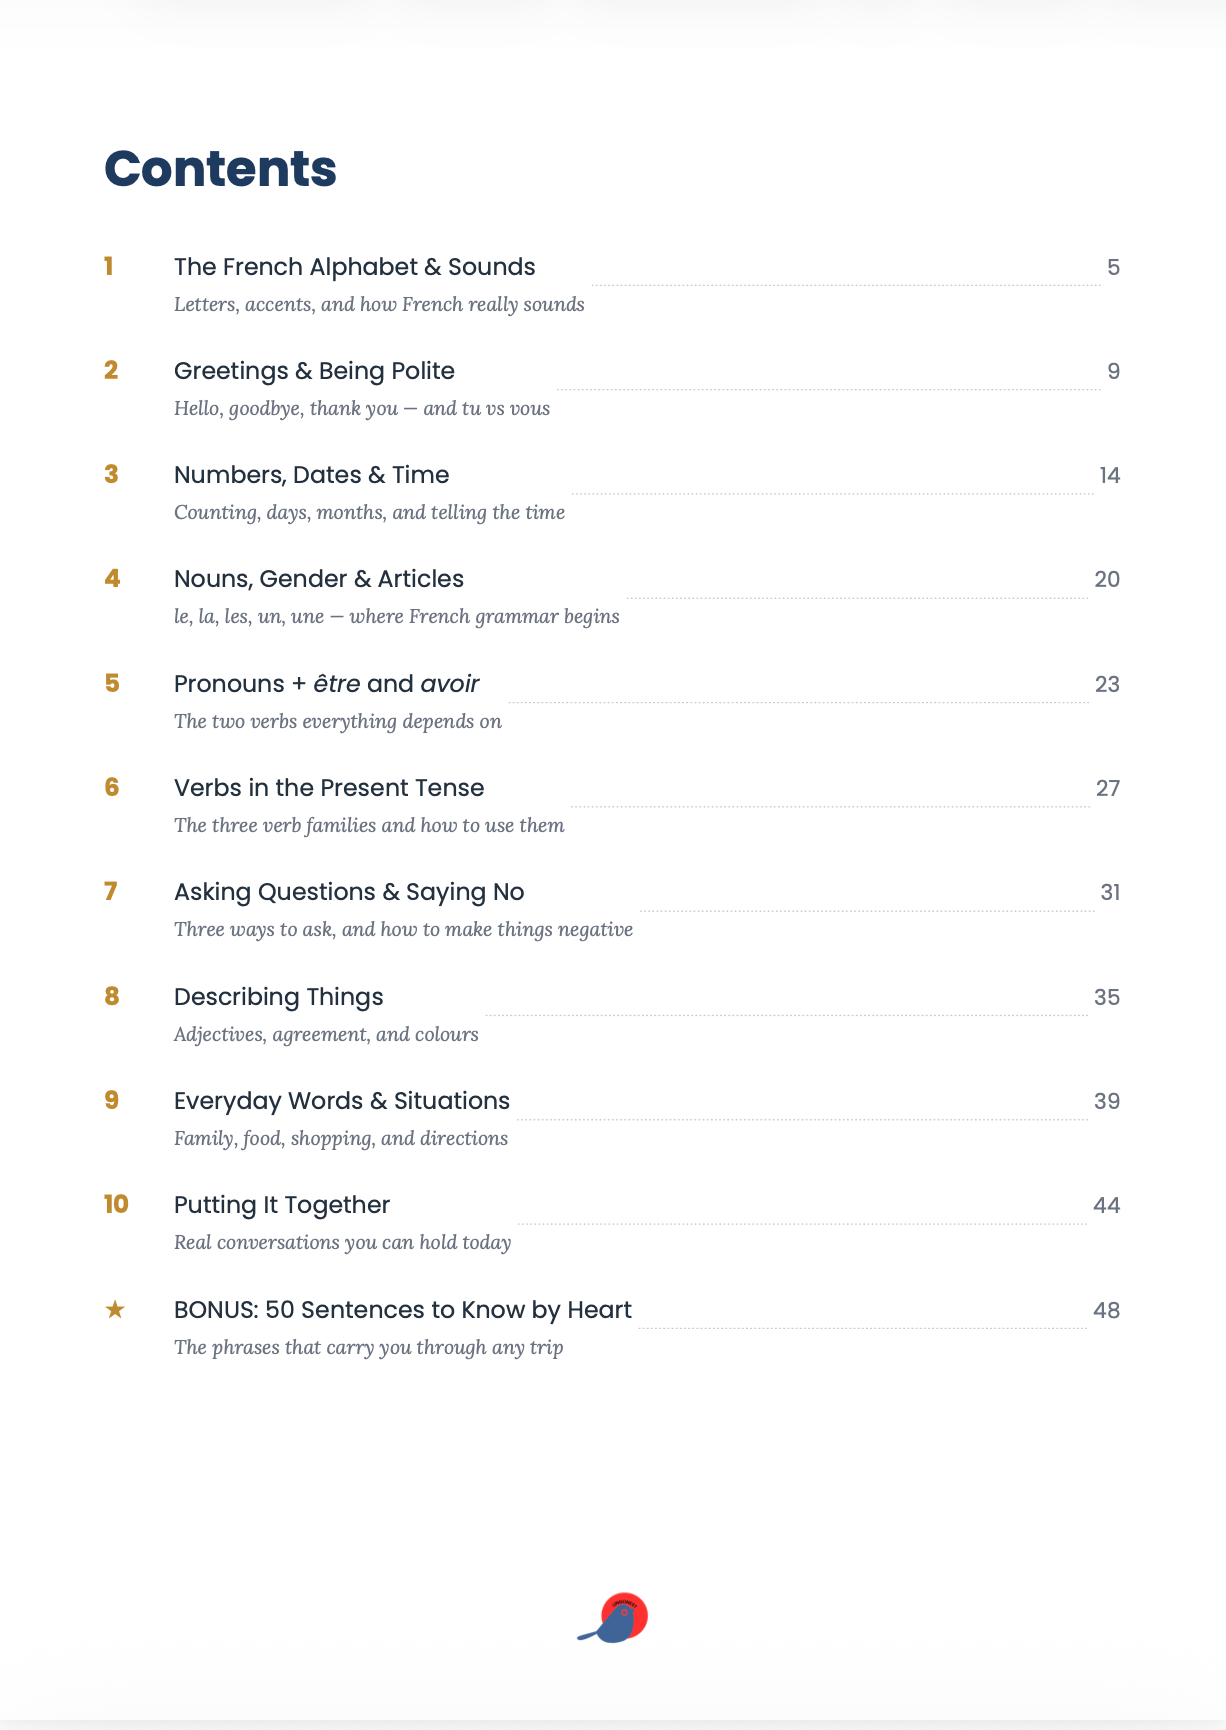Select 'Nouns, Gender & Articles' entry
This screenshot has width=1226, height=1730.
click(319, 579)
